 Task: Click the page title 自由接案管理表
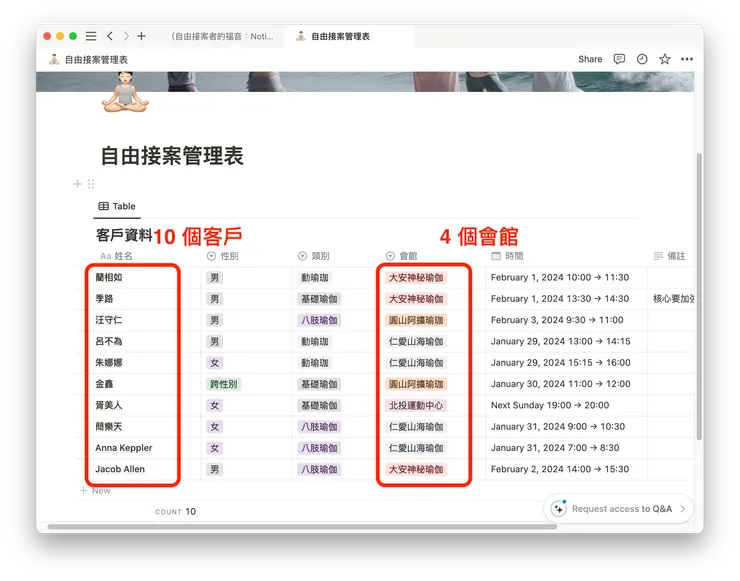tap(172, 156)
